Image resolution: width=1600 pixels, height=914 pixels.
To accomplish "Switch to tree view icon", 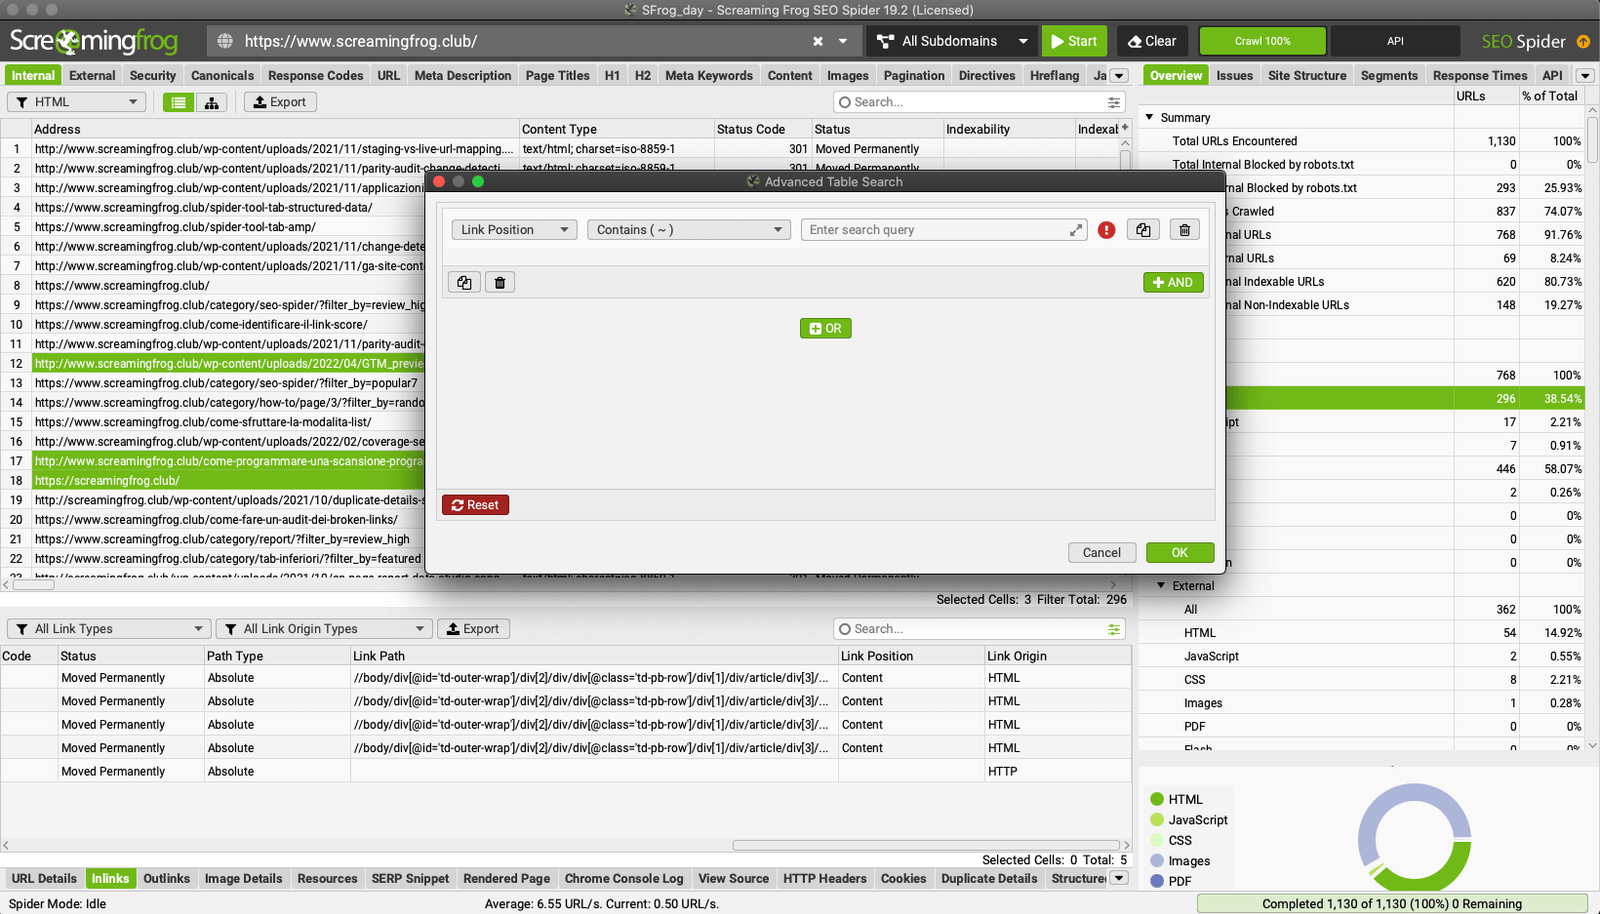I will (x=211, y=102).
